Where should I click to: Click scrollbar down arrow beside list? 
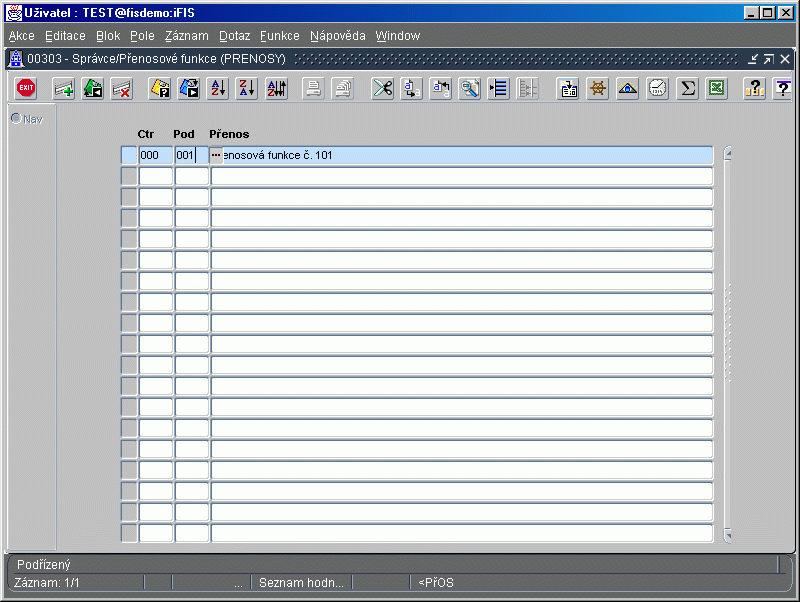pyautogui.click(x=728, y=535)
